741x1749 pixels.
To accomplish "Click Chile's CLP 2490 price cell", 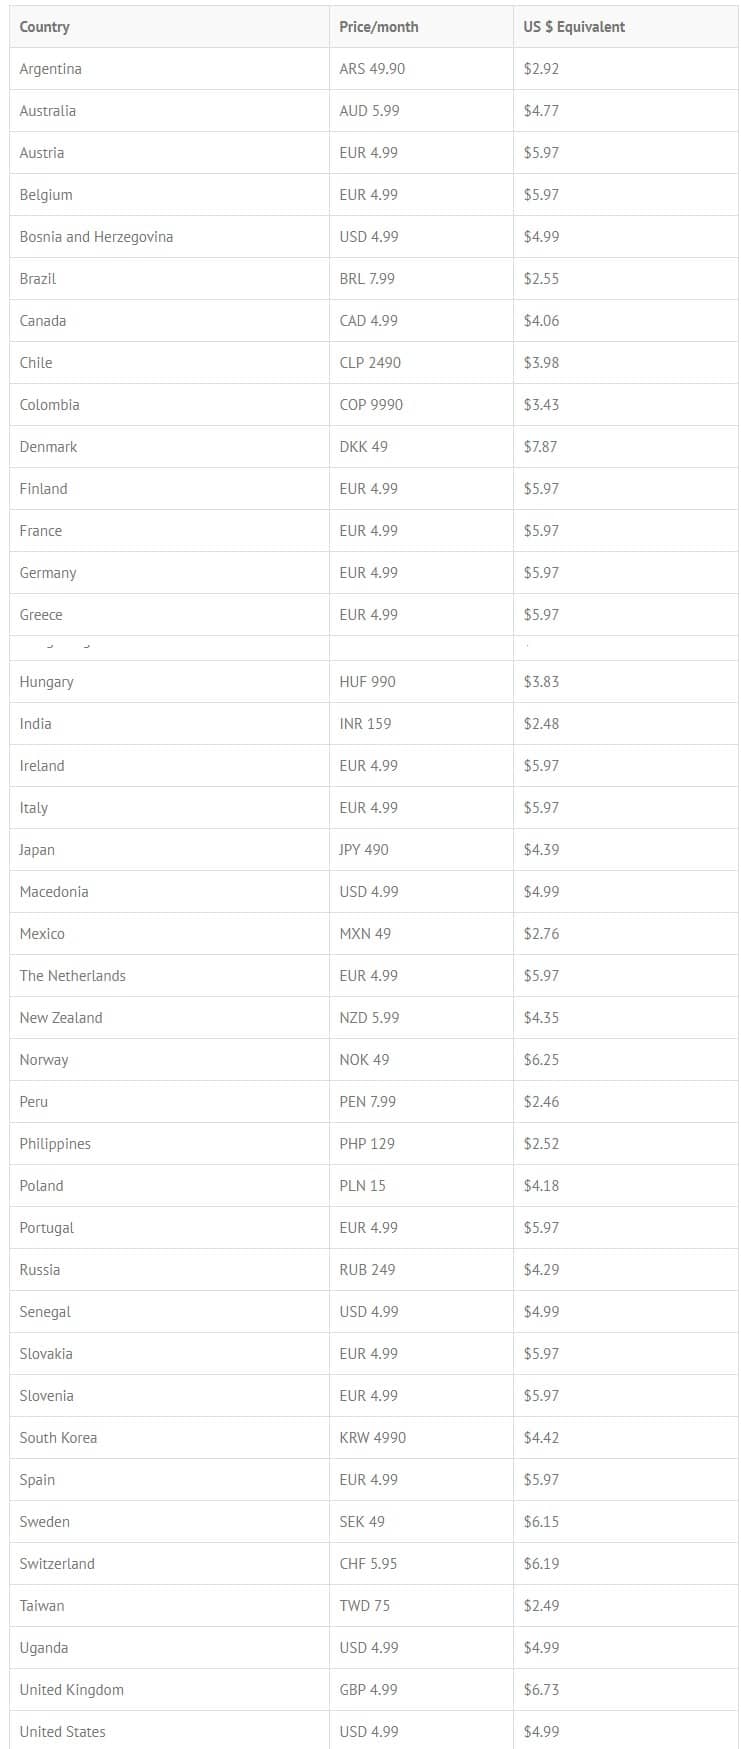I will click(421, 363).
